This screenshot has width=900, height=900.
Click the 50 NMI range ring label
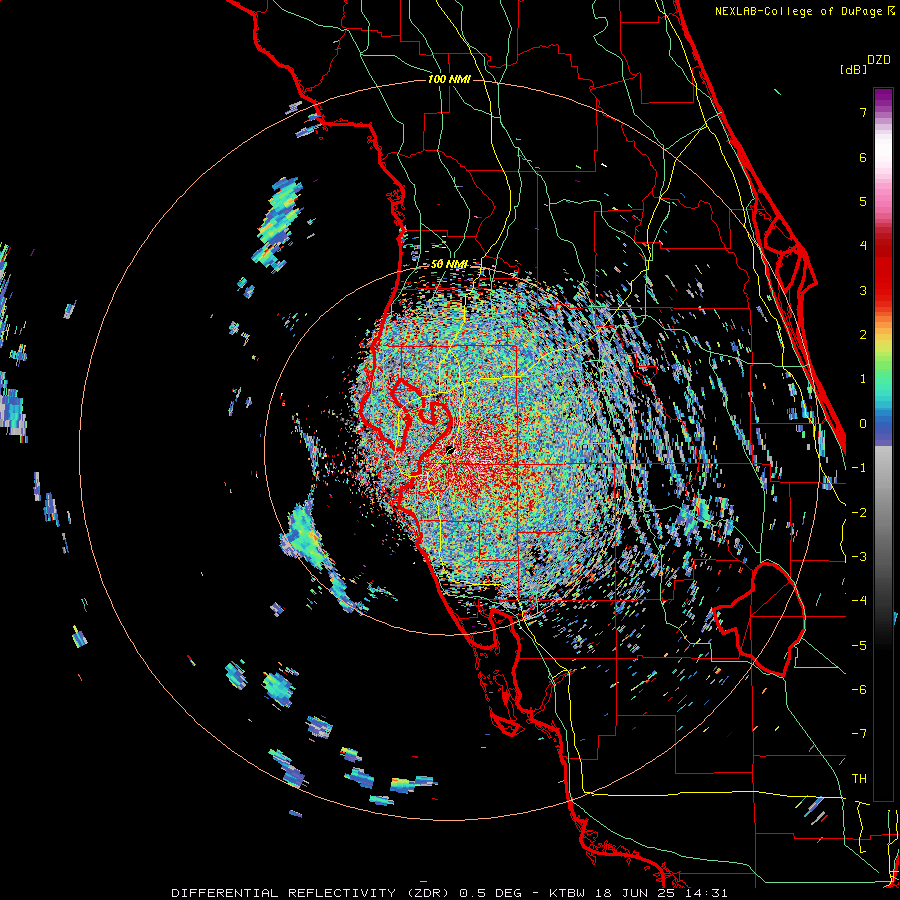tap(449, 264)
